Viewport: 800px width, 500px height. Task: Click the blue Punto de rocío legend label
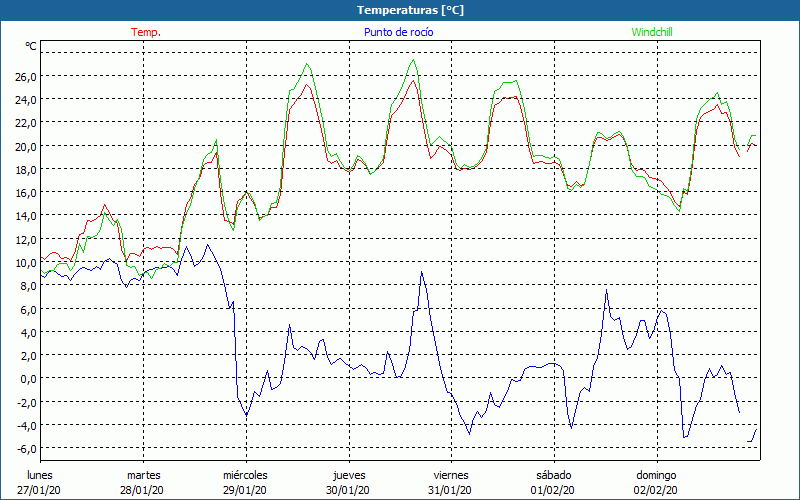point(398,32)
